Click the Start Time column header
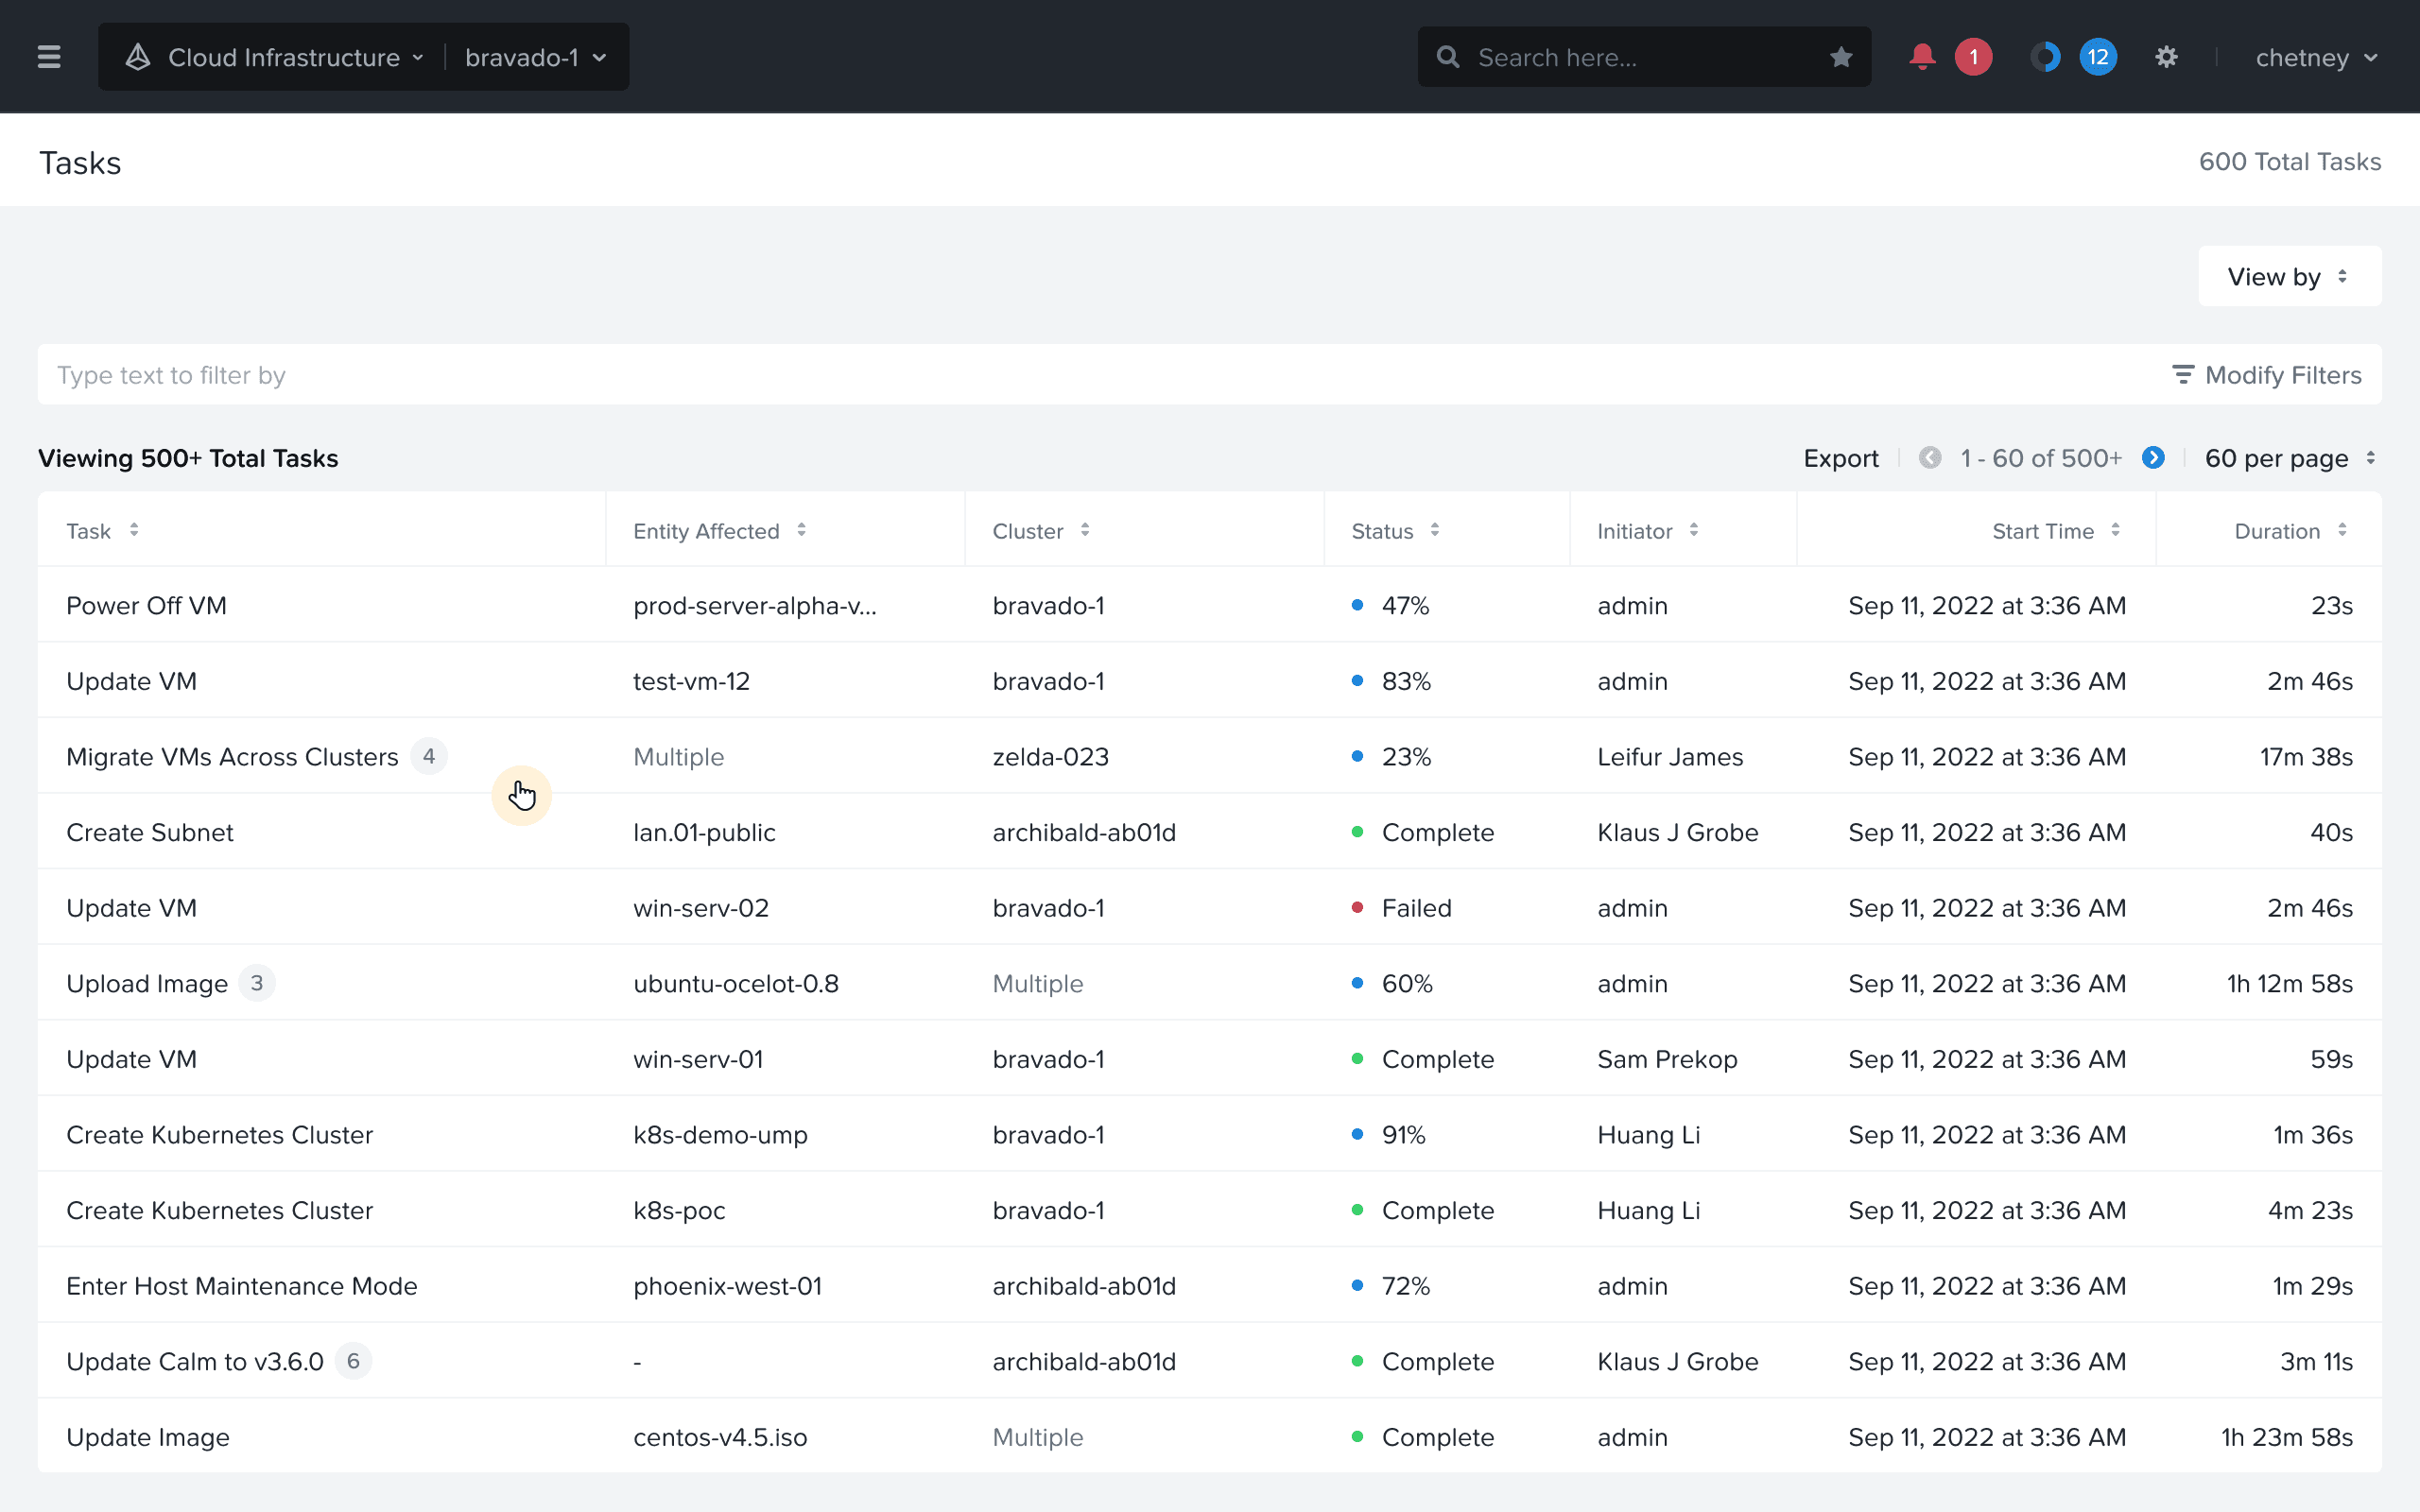This screenshot has width=2420, height=1512. click(2042, 531)
